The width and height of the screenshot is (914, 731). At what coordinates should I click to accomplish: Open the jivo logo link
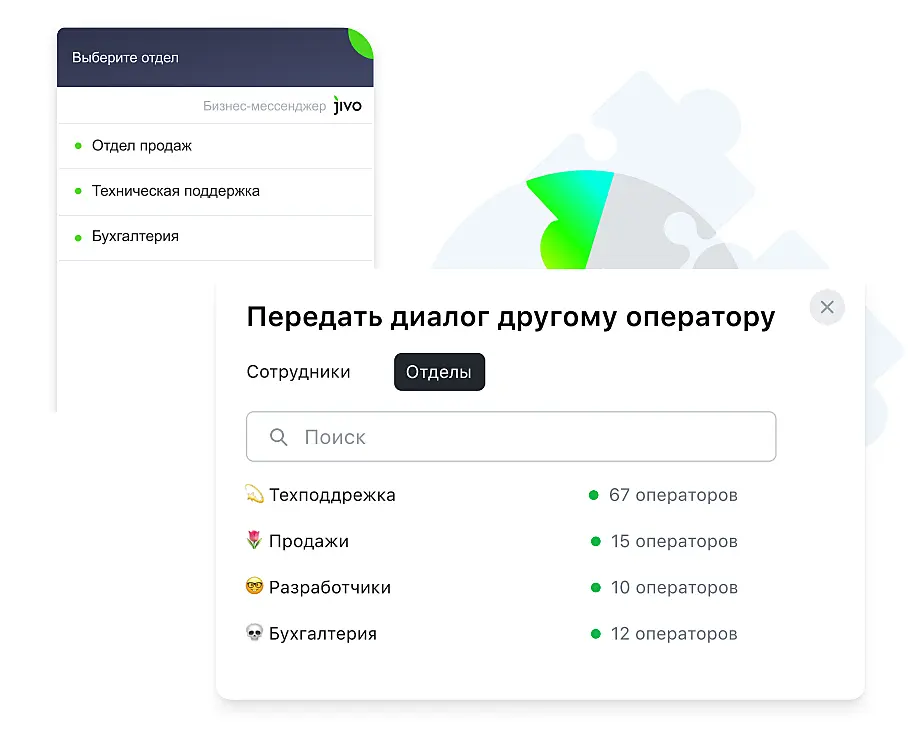click(x=347, y=106)
